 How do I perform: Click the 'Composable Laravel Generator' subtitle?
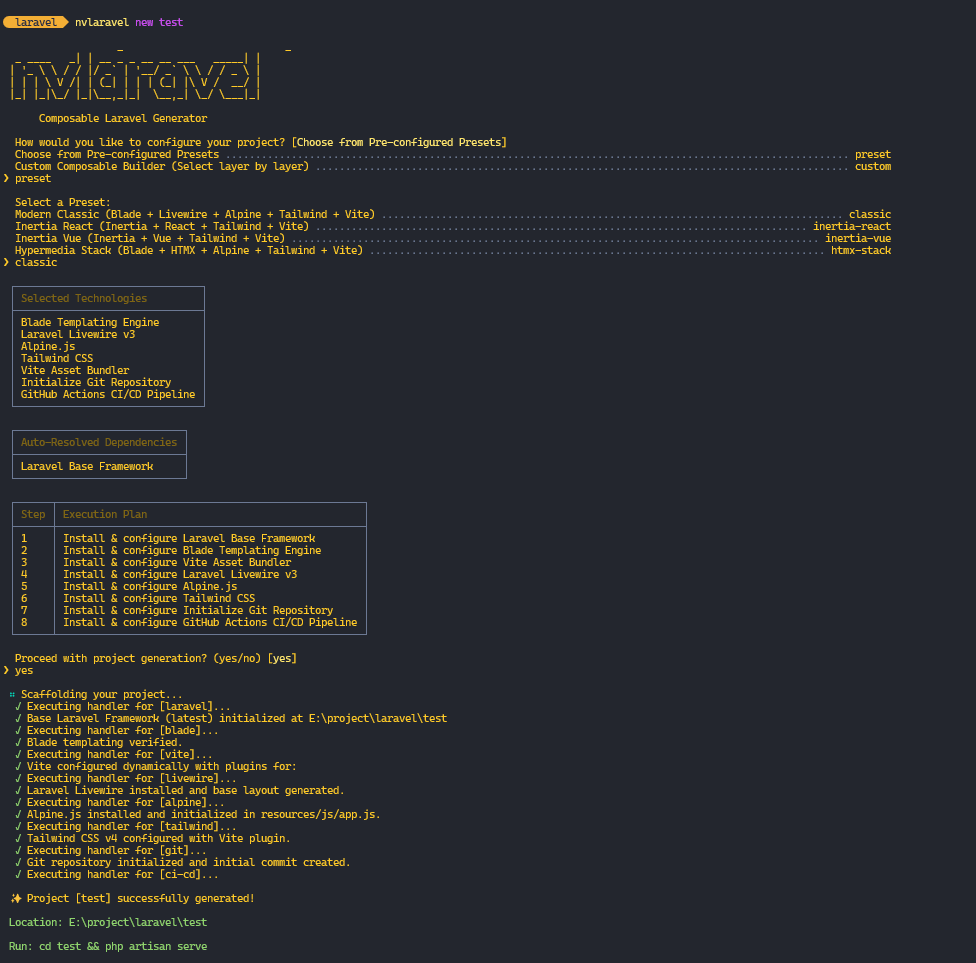point(123,118)
